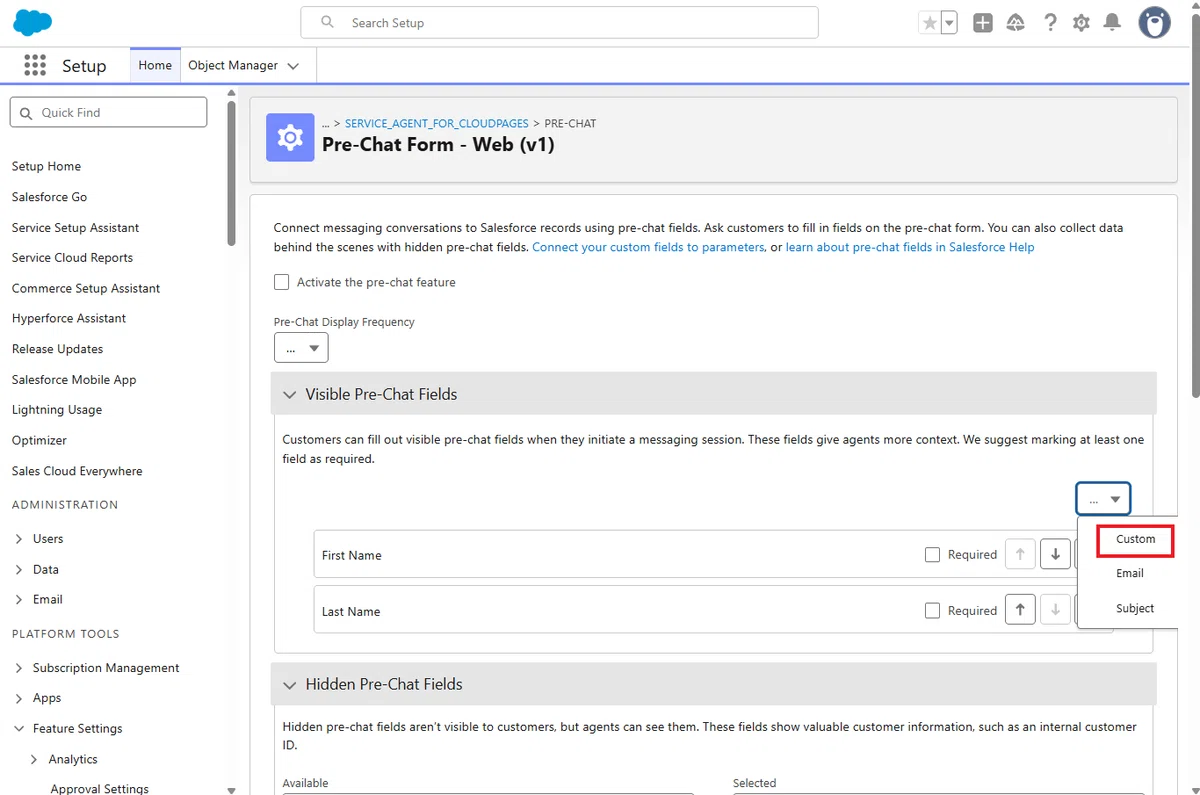Open Trailhead guidance icon
The width and height of the screenshot is (1200, 795).
tap(1016, 23)
